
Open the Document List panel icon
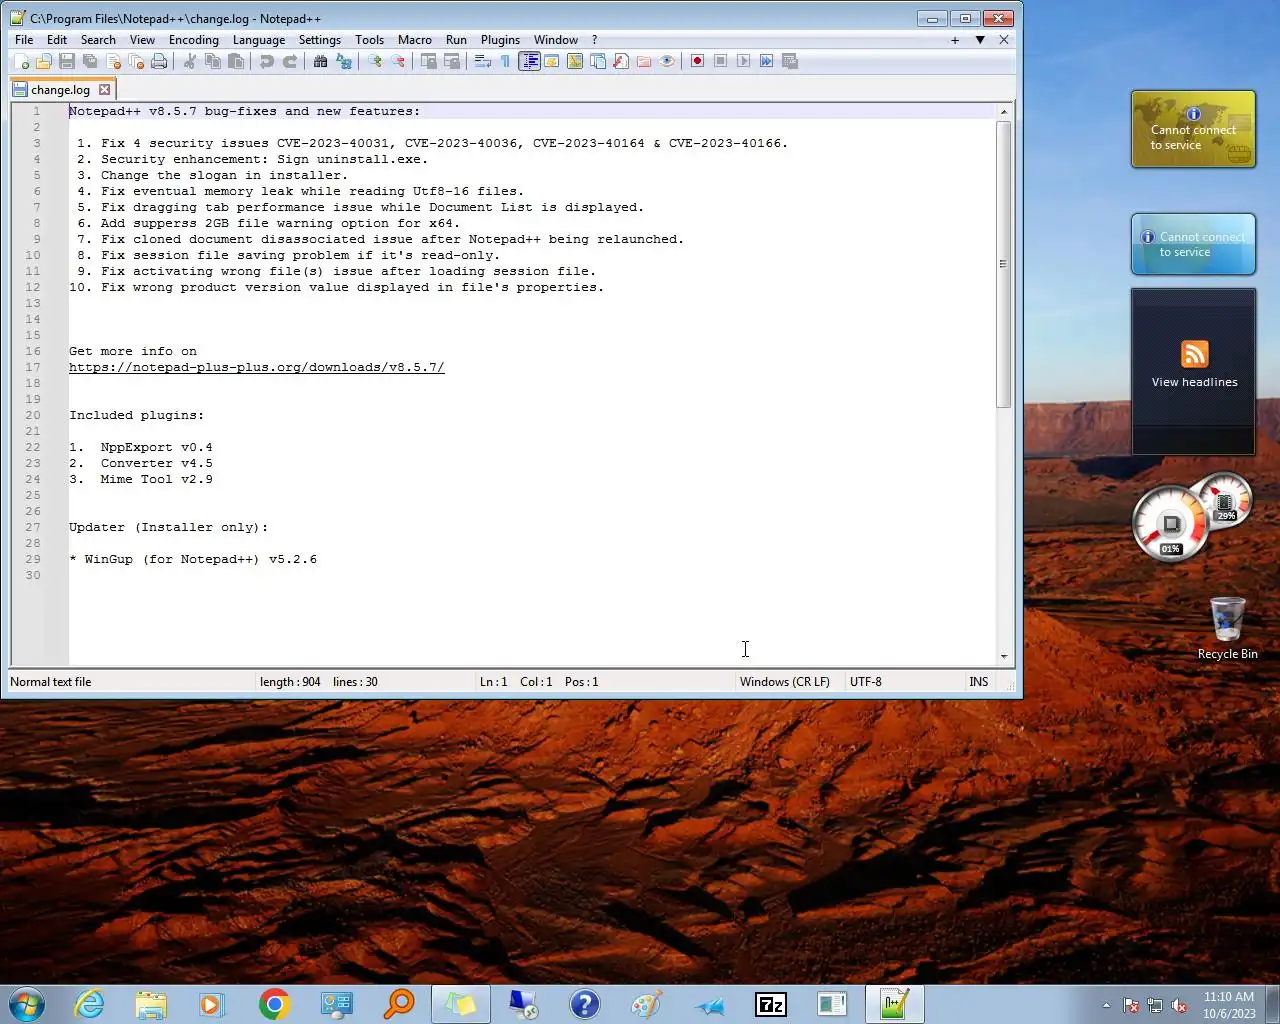tap(598, 61)
